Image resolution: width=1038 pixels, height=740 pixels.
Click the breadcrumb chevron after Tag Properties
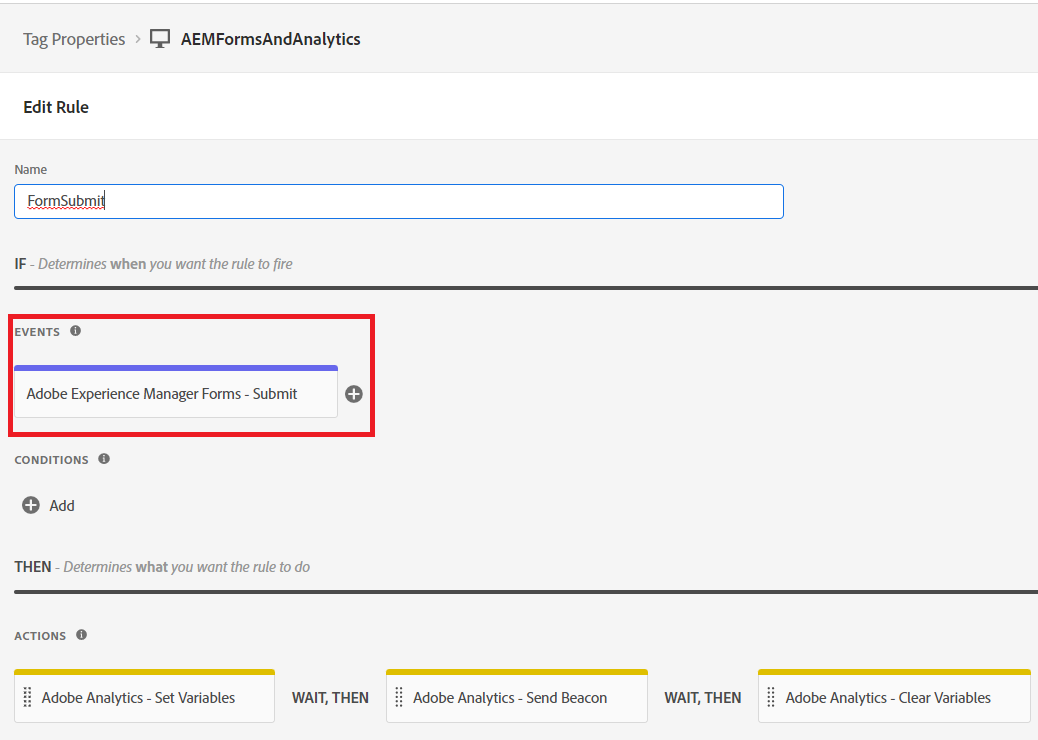tap(138, 39)
